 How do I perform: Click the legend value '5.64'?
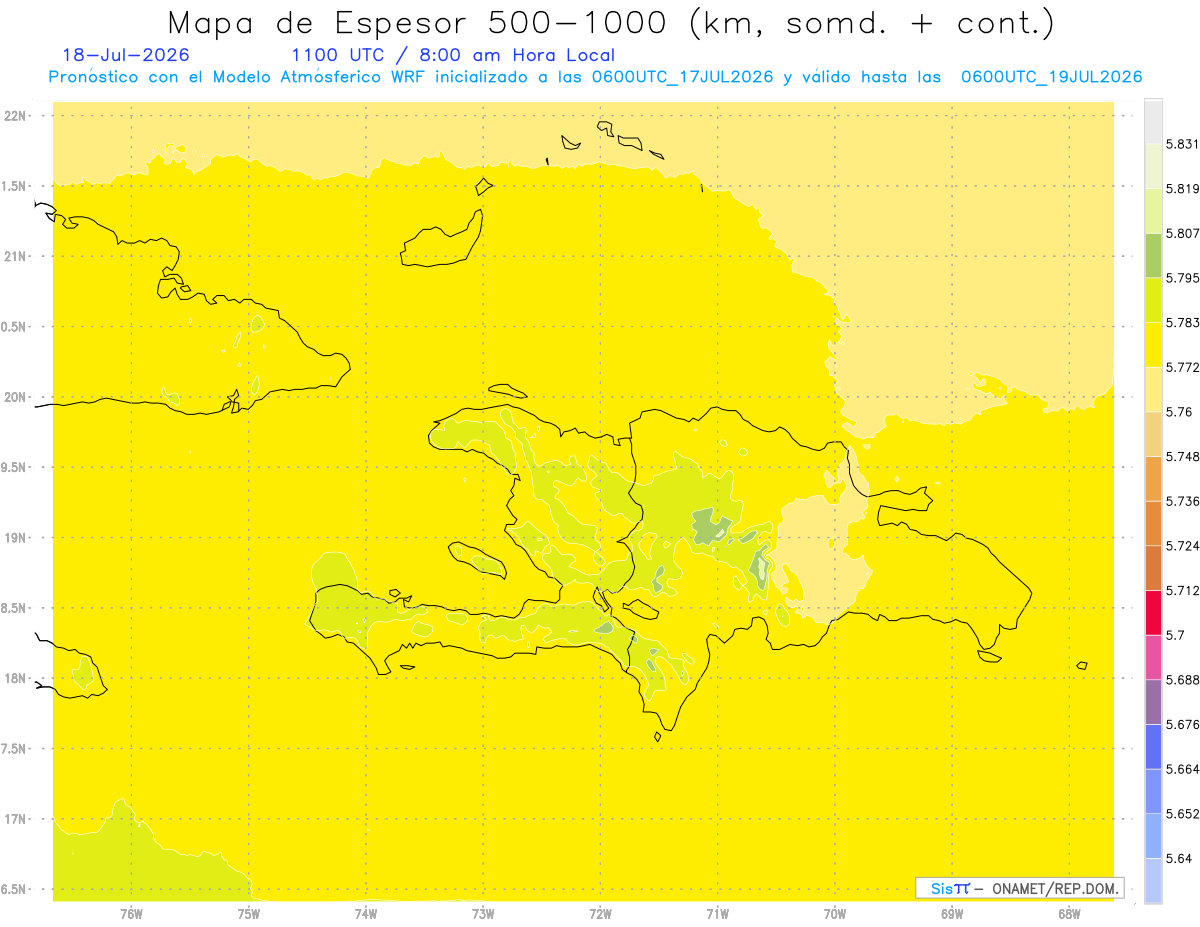(1179, 858)
